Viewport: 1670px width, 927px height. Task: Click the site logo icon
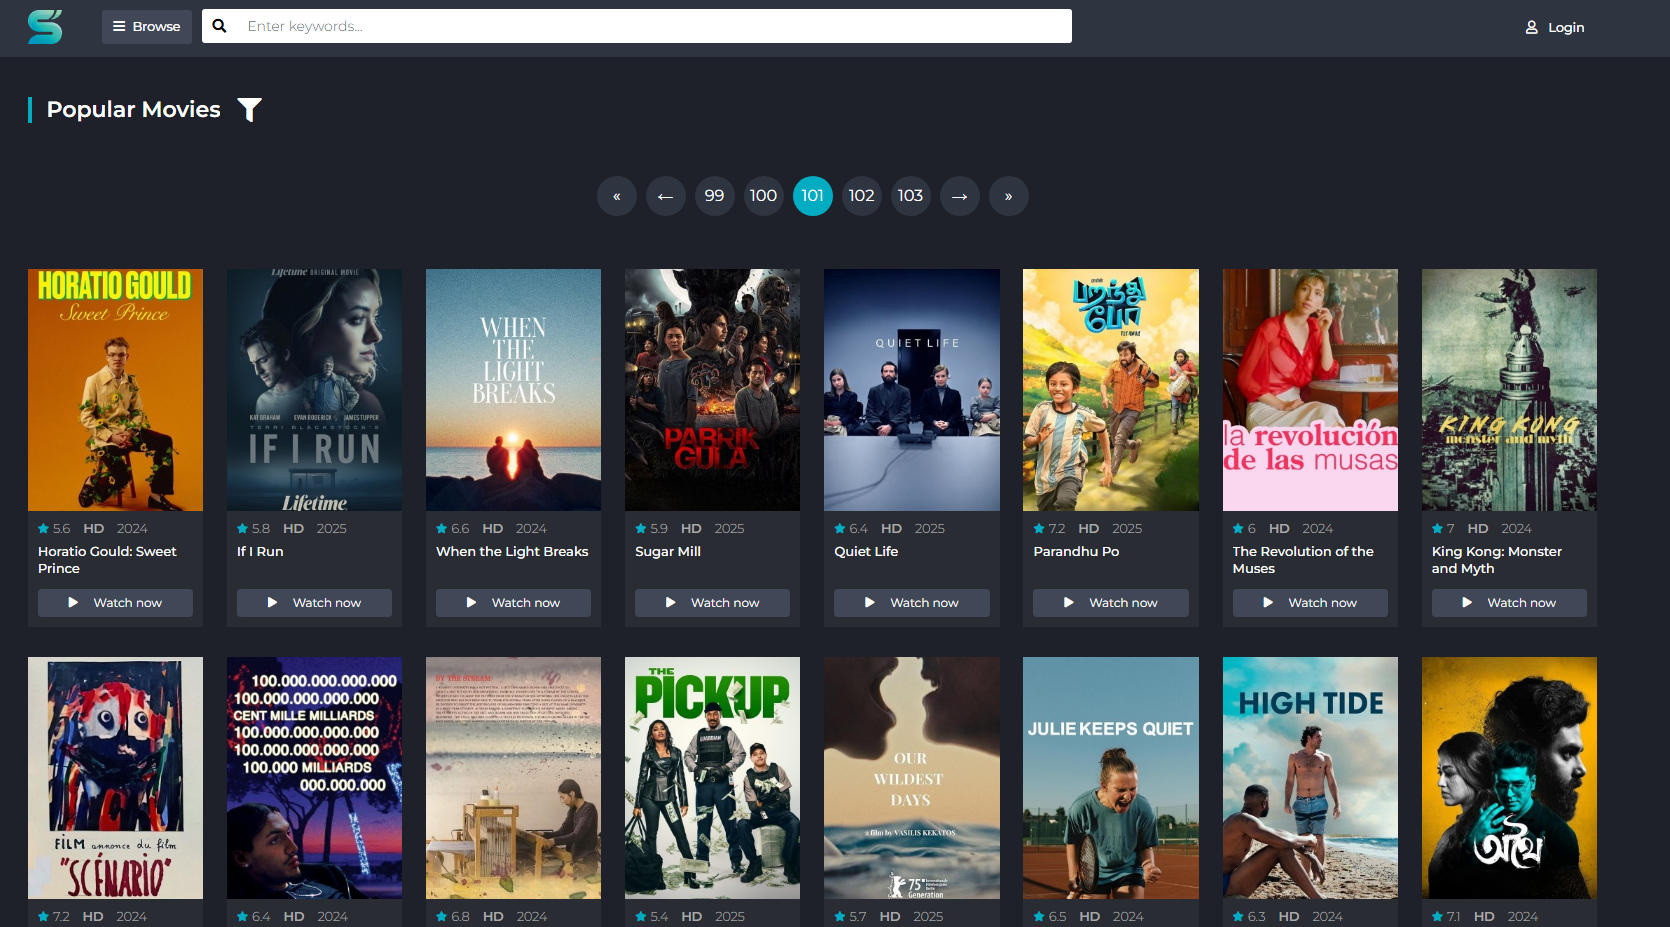(45, 27)
